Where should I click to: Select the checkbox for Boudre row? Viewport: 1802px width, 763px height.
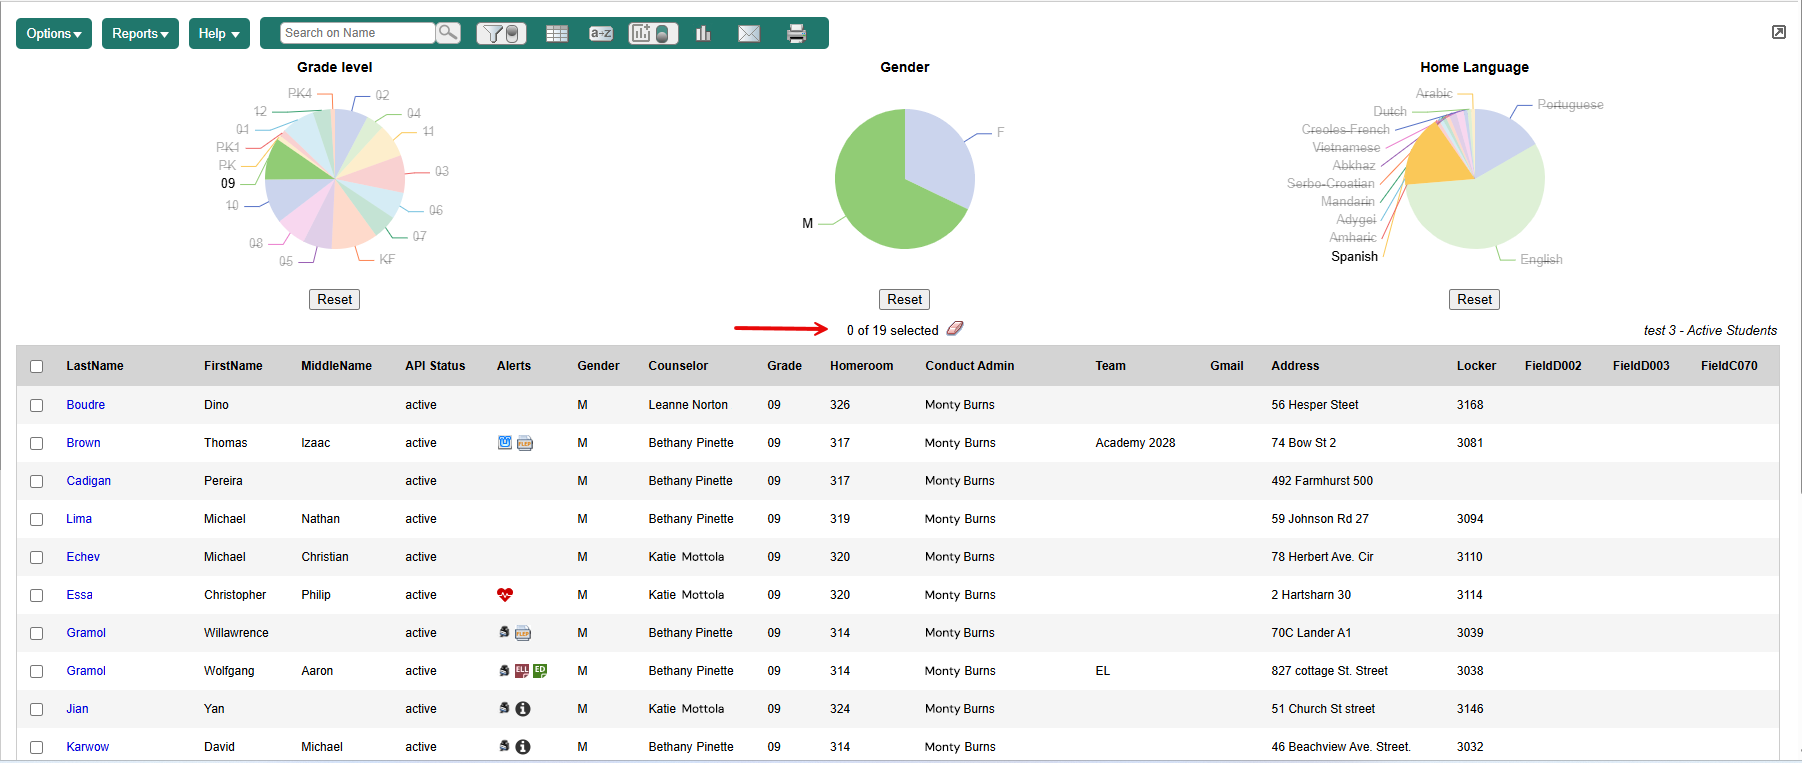[37, 405]
